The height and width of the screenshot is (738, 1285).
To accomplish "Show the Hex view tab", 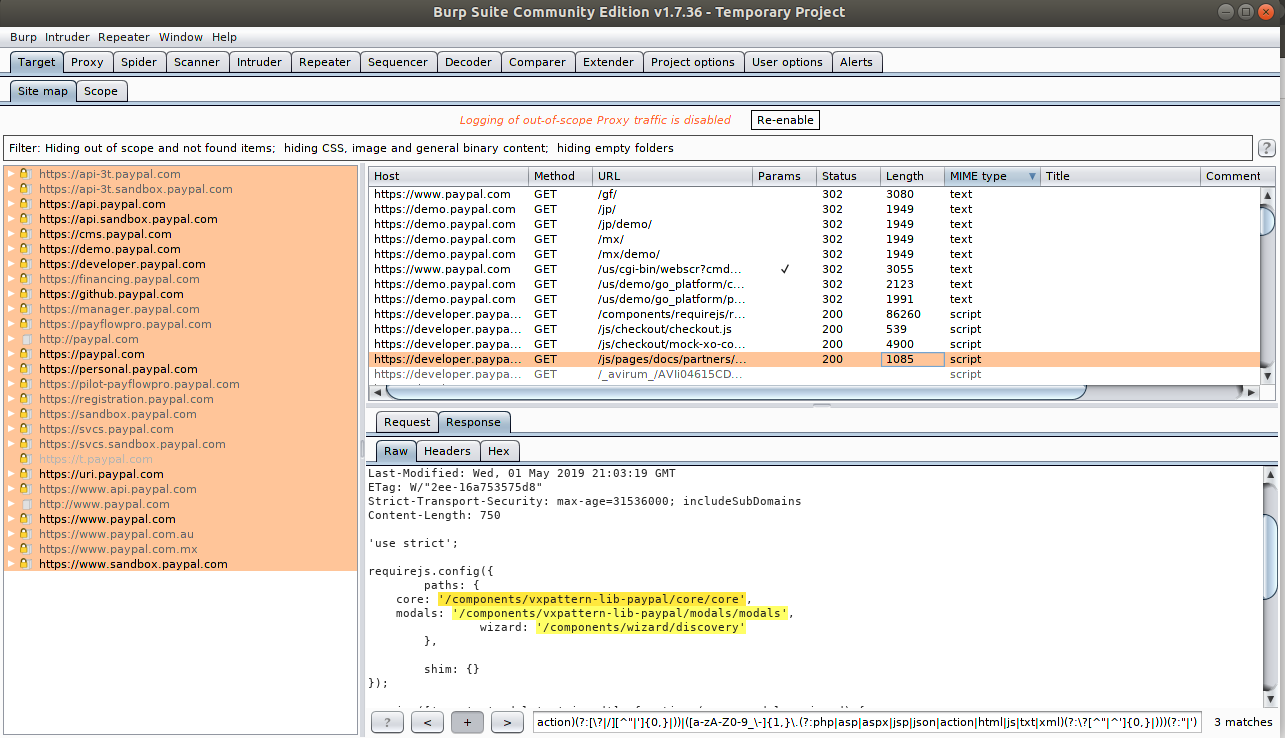I will (499, 451).
